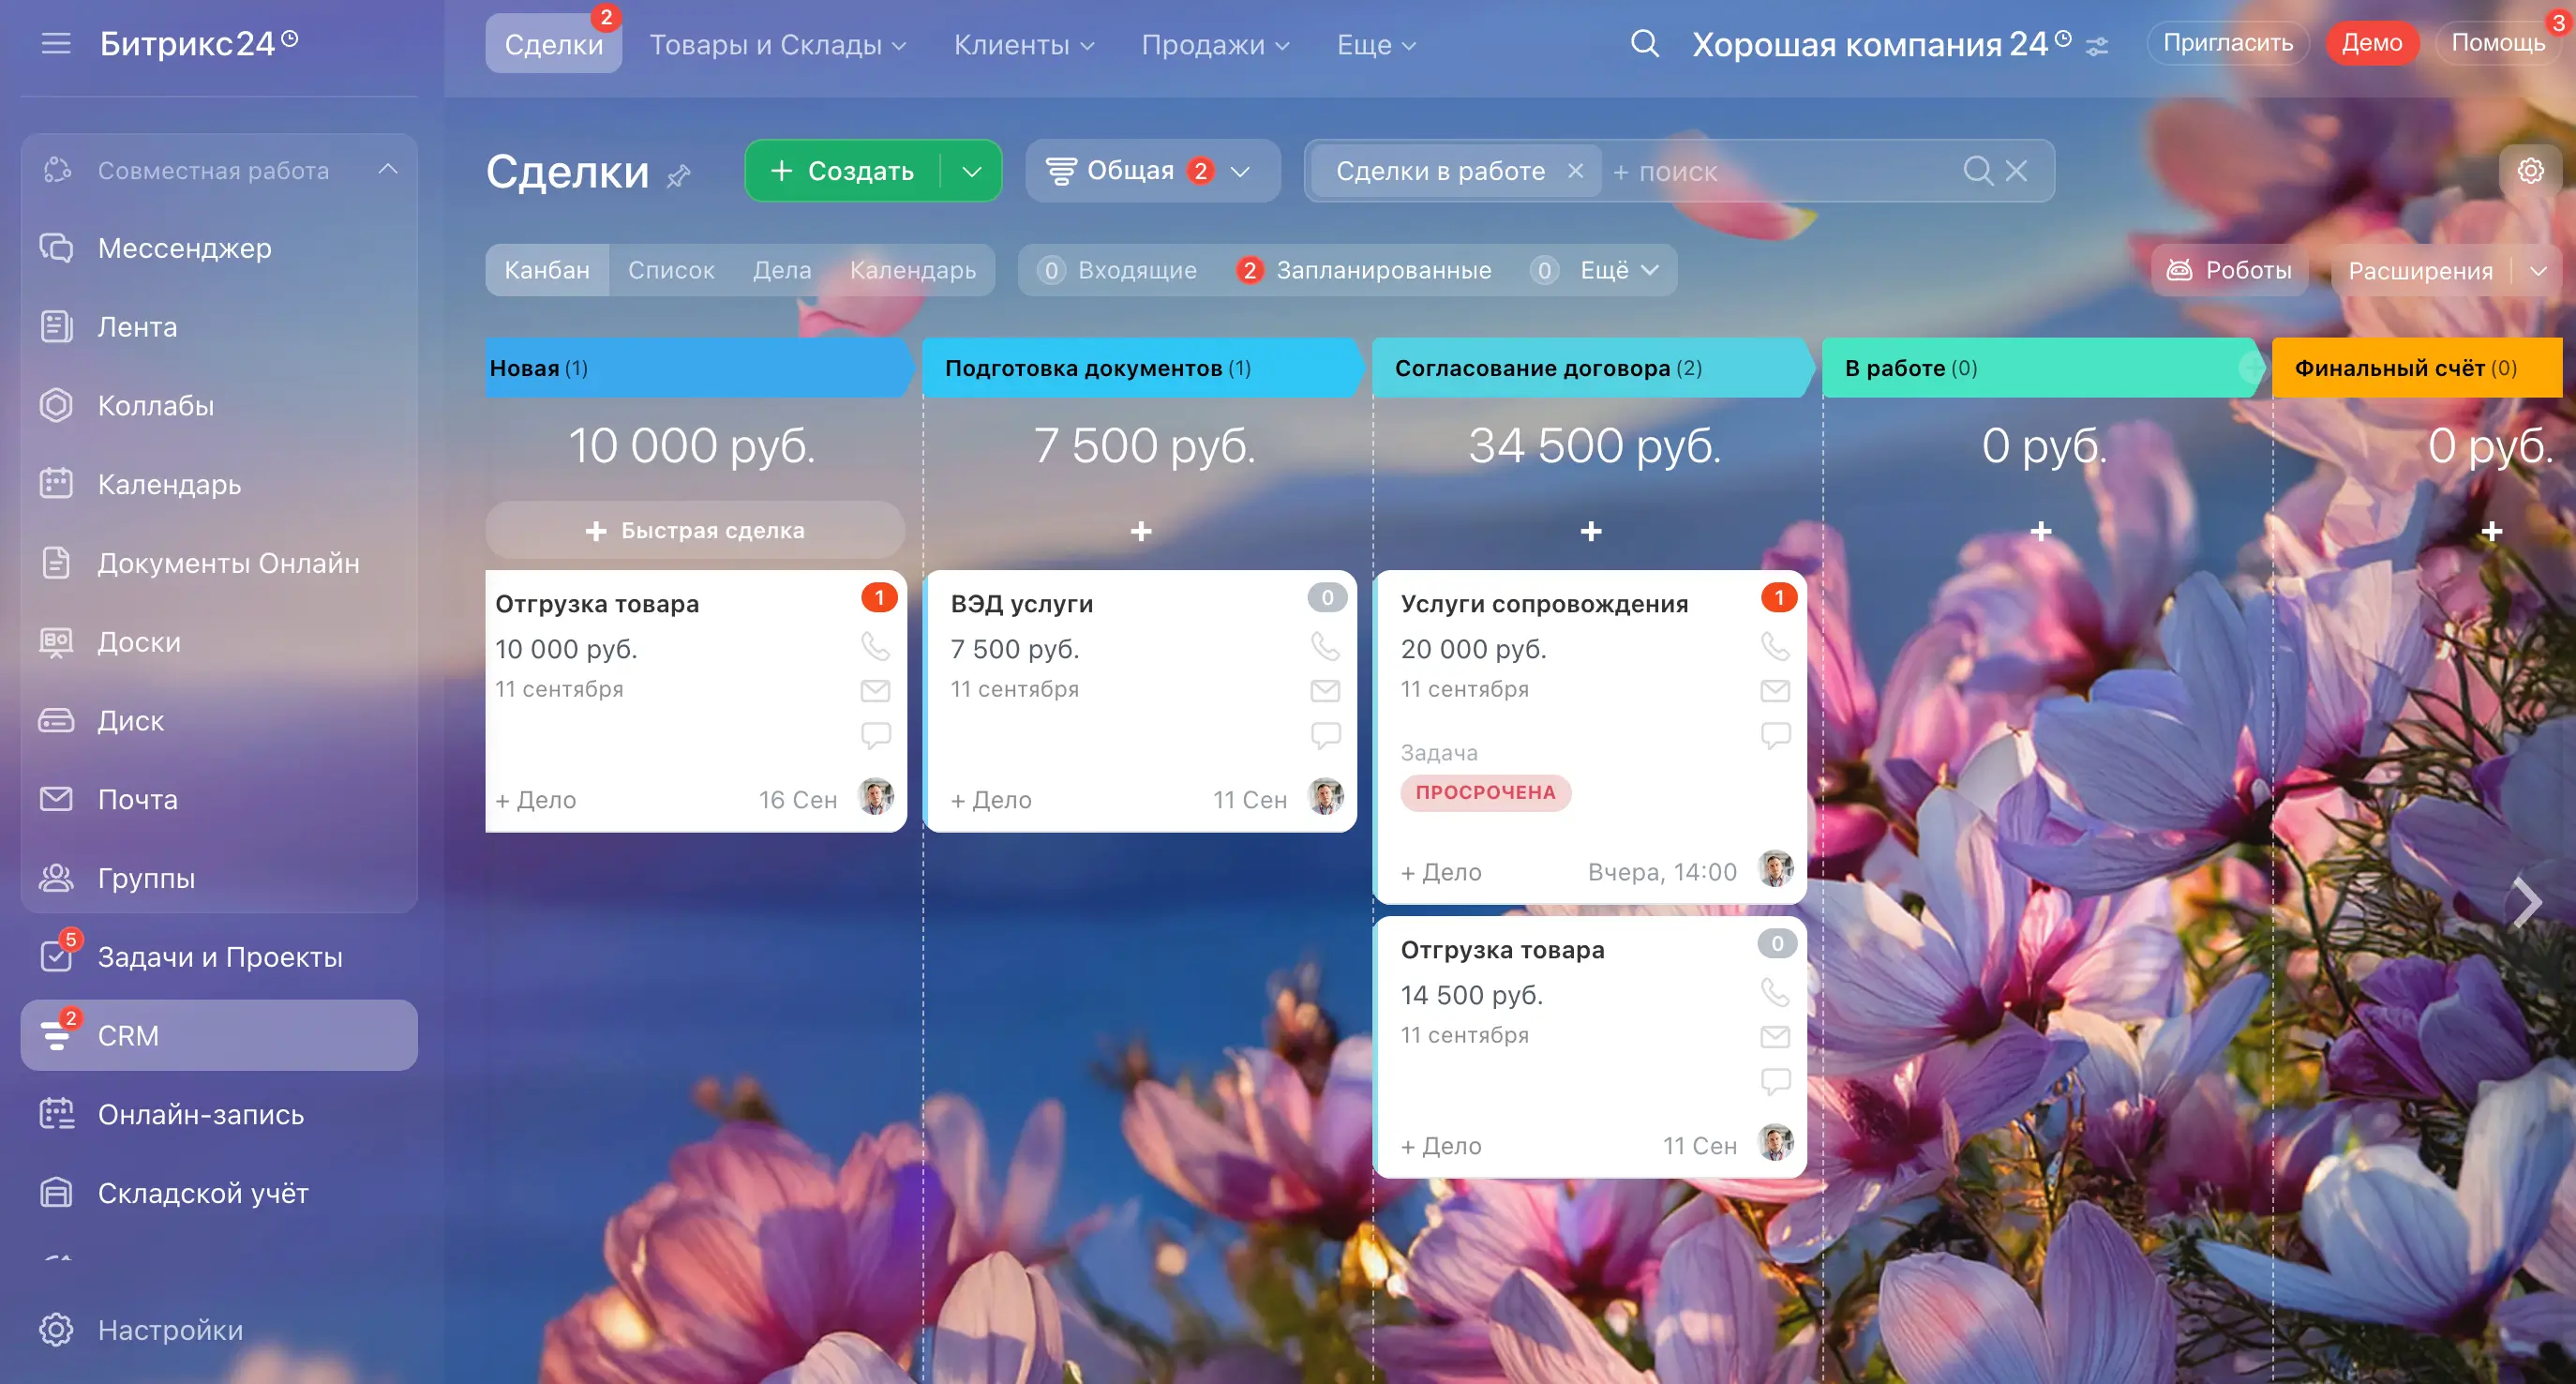
Task: Click the company settings sliders icon
Action: click(2098, 46)
